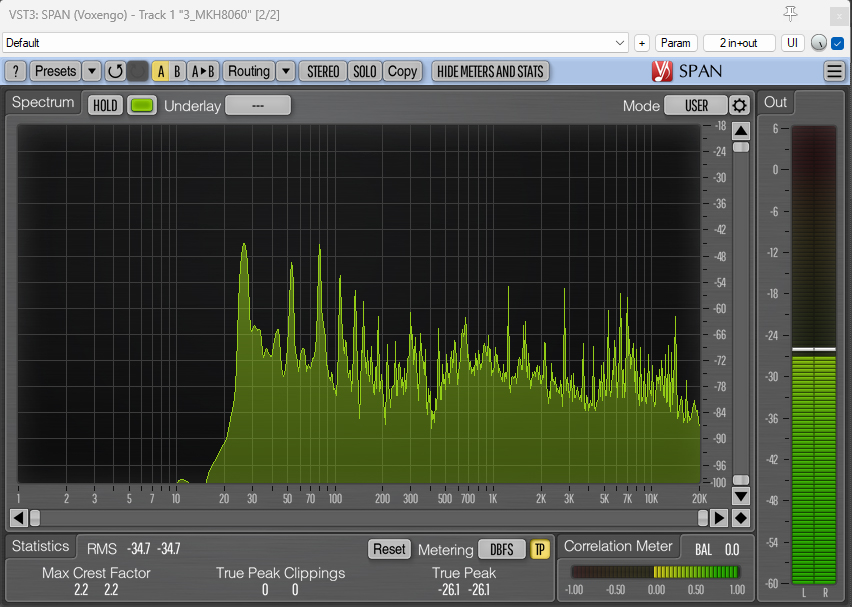The image size is (852, 607).
Task: Open the DBFS metering menu
Action: click(x=501, y=549)
